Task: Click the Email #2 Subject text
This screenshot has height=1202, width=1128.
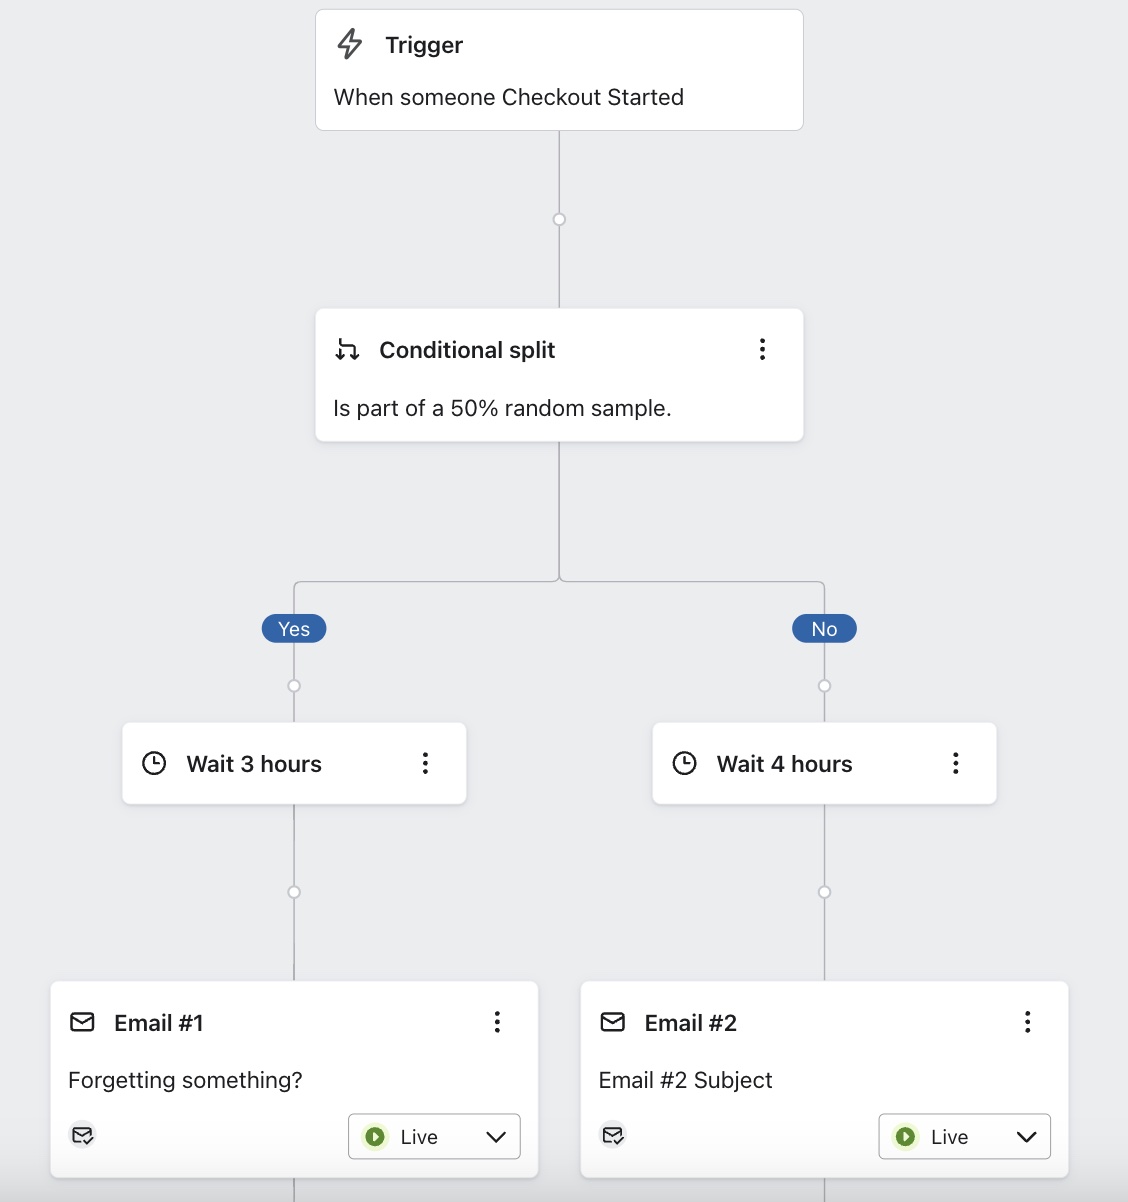Action: [x=685, y=1080]
